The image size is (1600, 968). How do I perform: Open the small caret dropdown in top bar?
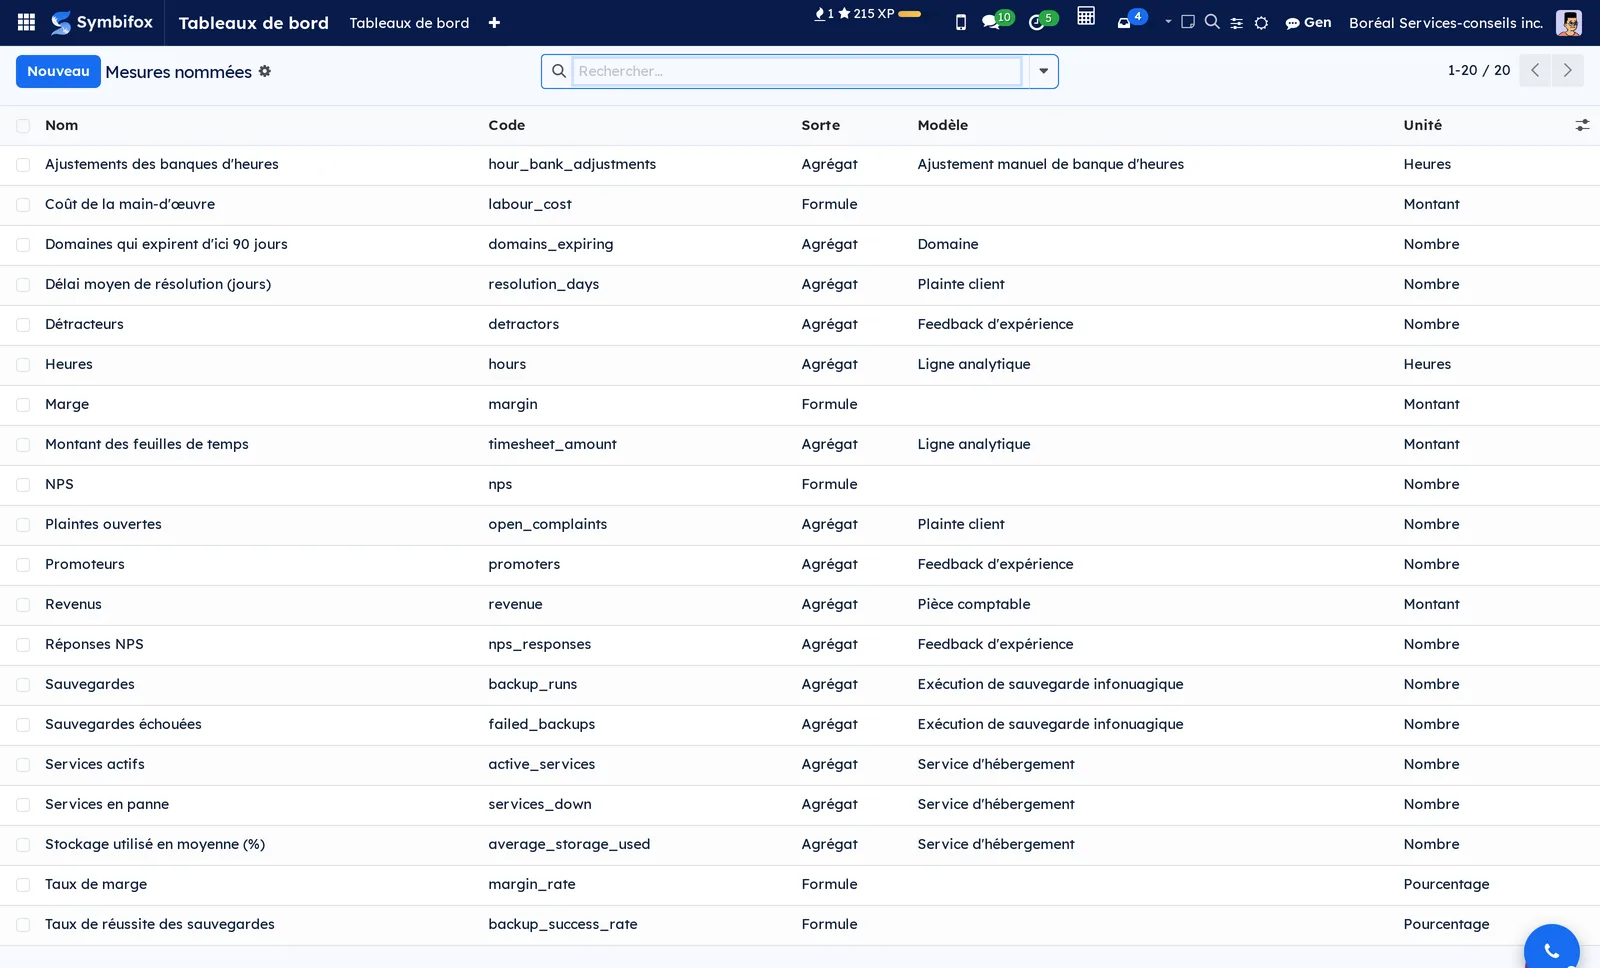pos(1168,21)
